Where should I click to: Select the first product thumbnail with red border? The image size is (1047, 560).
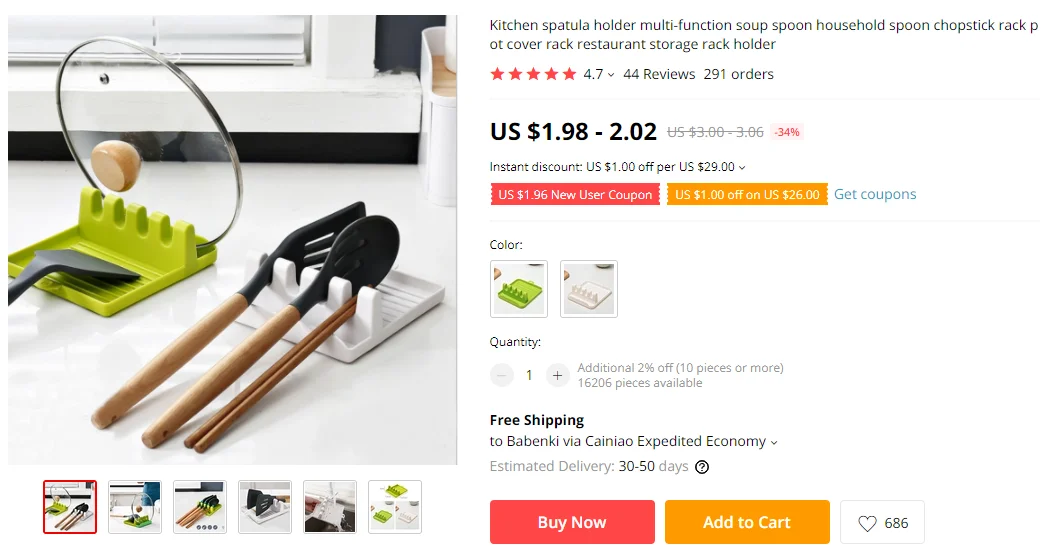70,507
